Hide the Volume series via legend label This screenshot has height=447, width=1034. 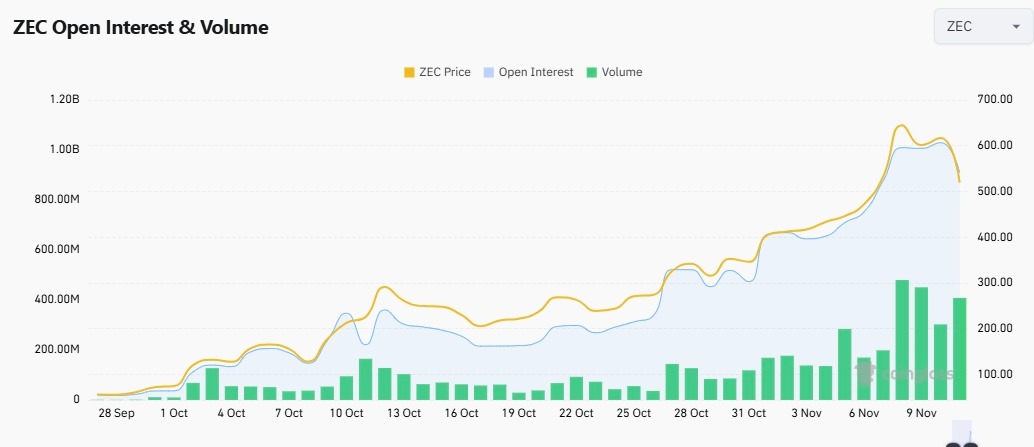[623, 72]
